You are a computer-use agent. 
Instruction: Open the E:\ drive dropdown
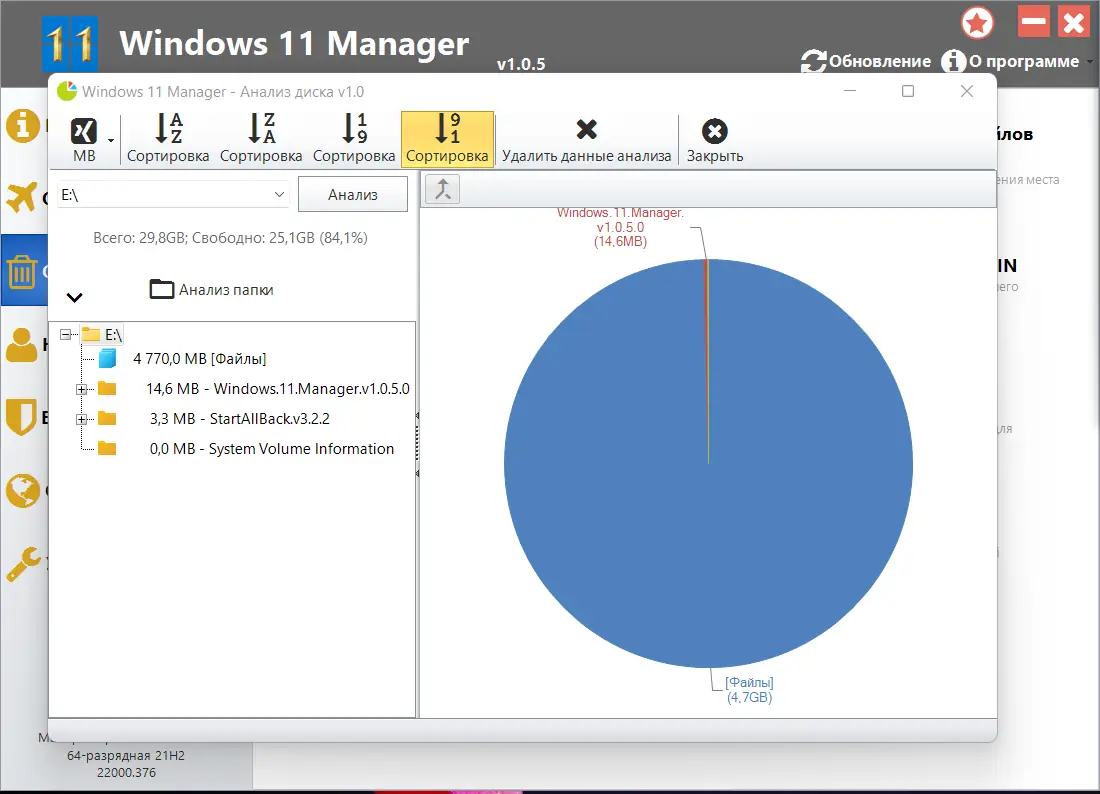click(173, 194)
